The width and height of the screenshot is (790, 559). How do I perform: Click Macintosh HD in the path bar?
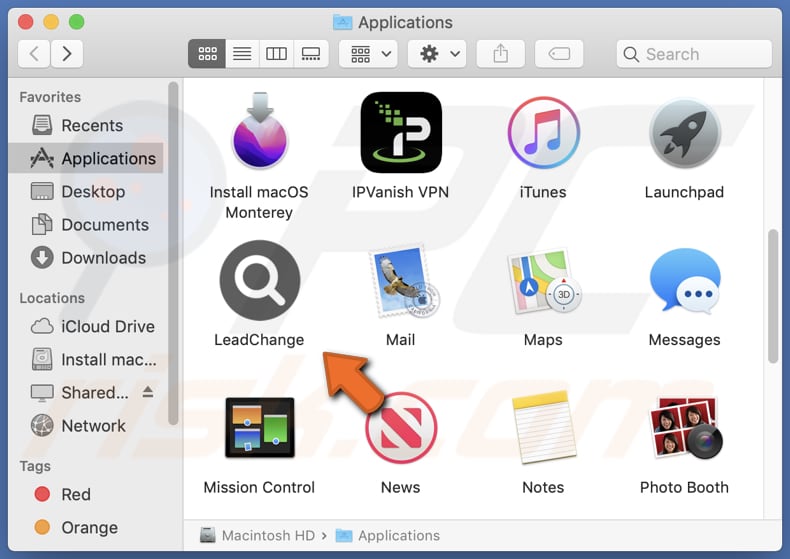(x=257, y=535)
